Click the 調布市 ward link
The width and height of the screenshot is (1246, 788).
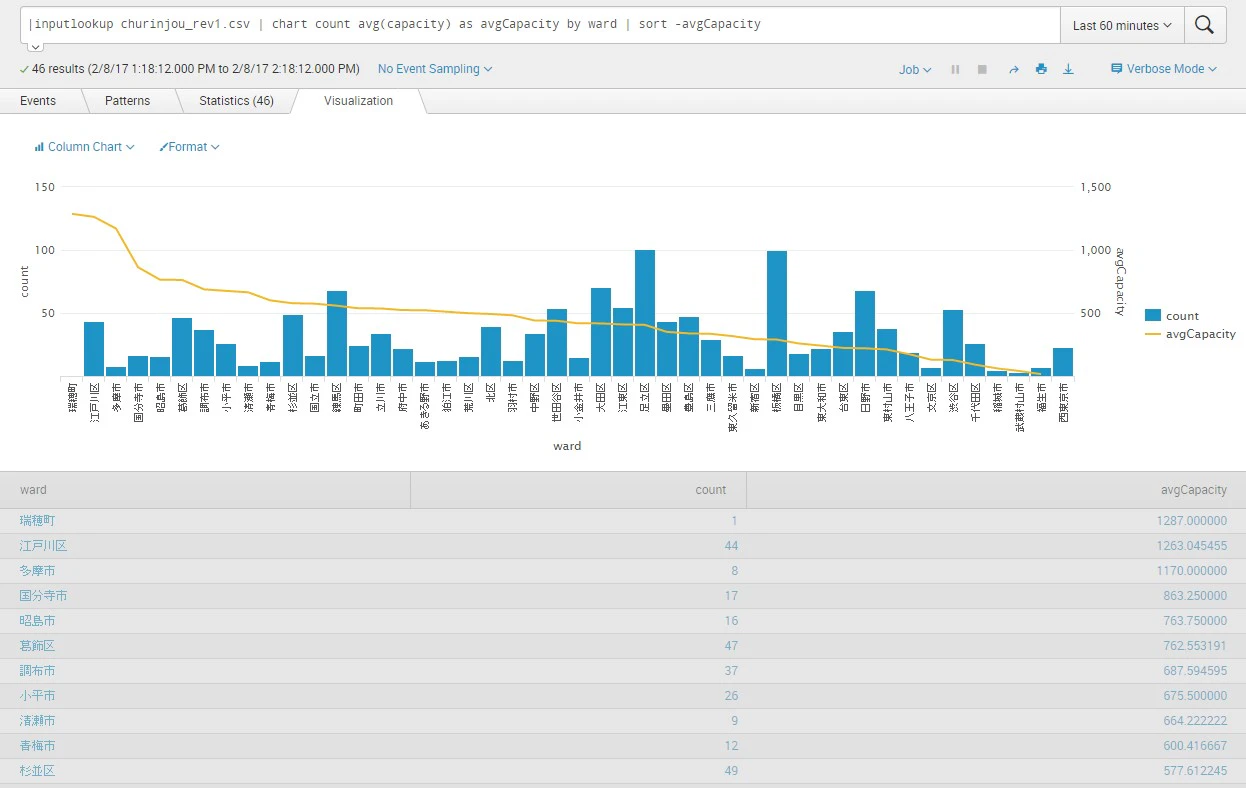point(38,671)
